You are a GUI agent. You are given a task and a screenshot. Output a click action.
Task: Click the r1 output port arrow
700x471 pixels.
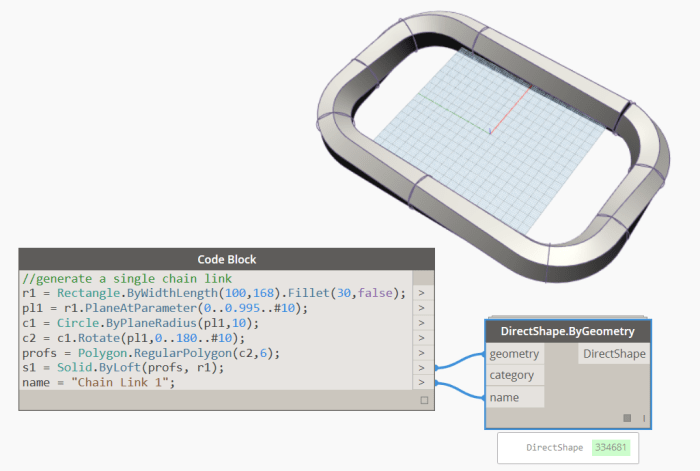point(422,293)
